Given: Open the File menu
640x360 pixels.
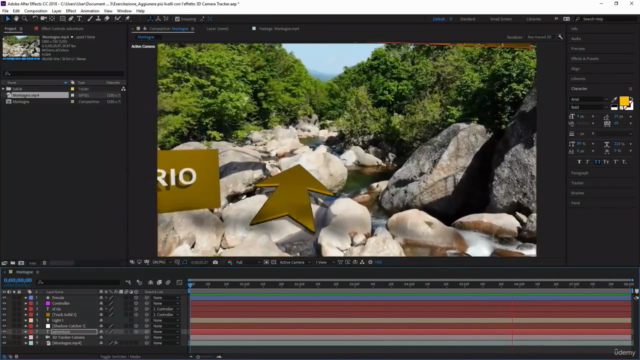Looking at the screenshot, I should coord(5,11).
